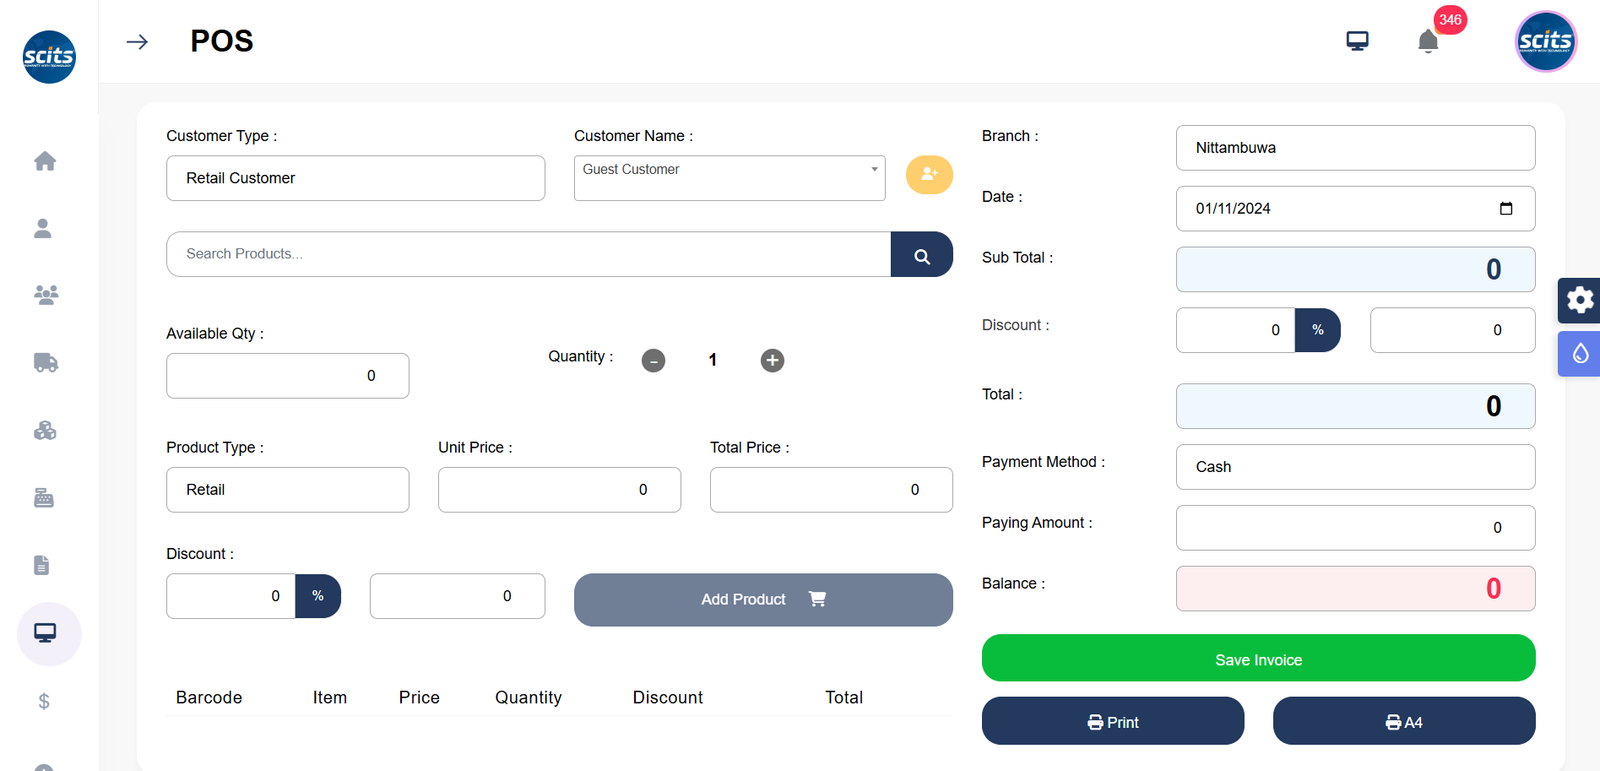Open the Guest Customer name dropdown
Viewport: 1600px width, 771px height.
(729, 177)
